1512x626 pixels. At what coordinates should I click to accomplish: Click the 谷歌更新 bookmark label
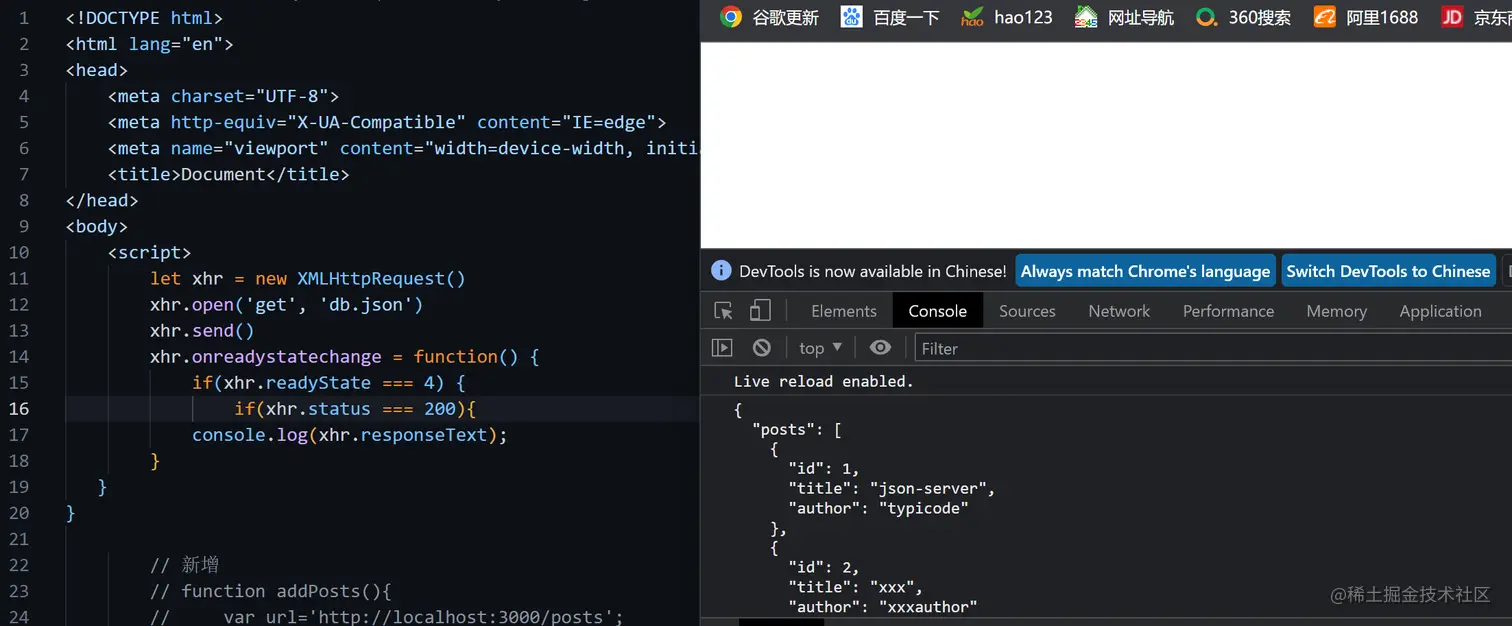tap(785, 17)
